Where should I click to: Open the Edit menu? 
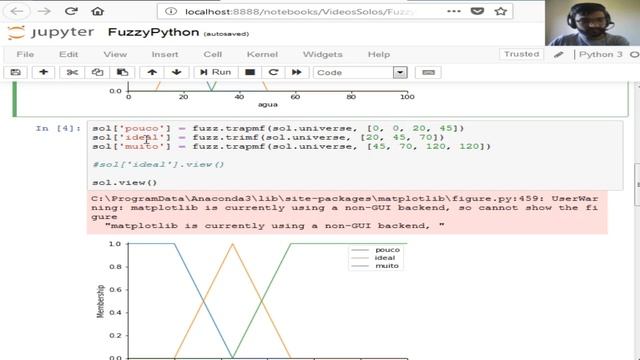pyautogui.click(x=68, y=54)
